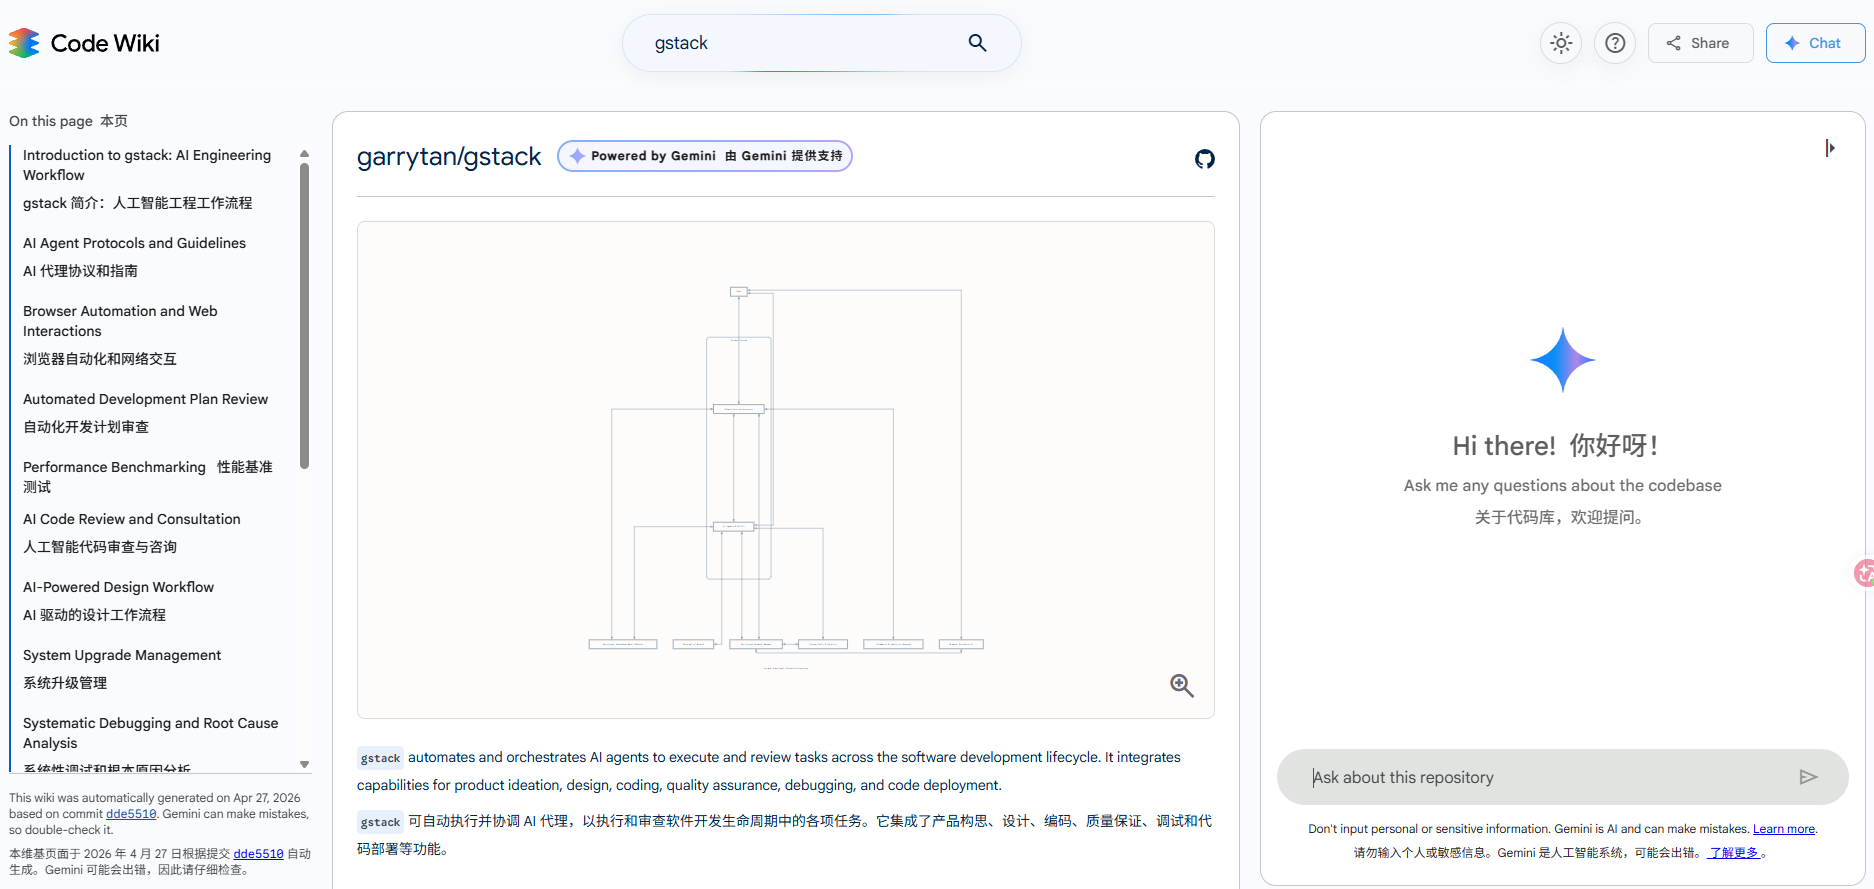Click the Gemini sparkle star graphic
The height and width of the screenshot is (889, 1874).
click(1562, 360)
